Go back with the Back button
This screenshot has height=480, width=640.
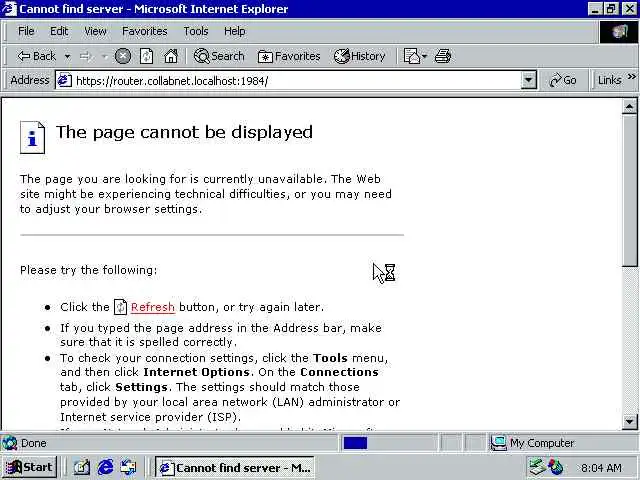click(36, 56)
